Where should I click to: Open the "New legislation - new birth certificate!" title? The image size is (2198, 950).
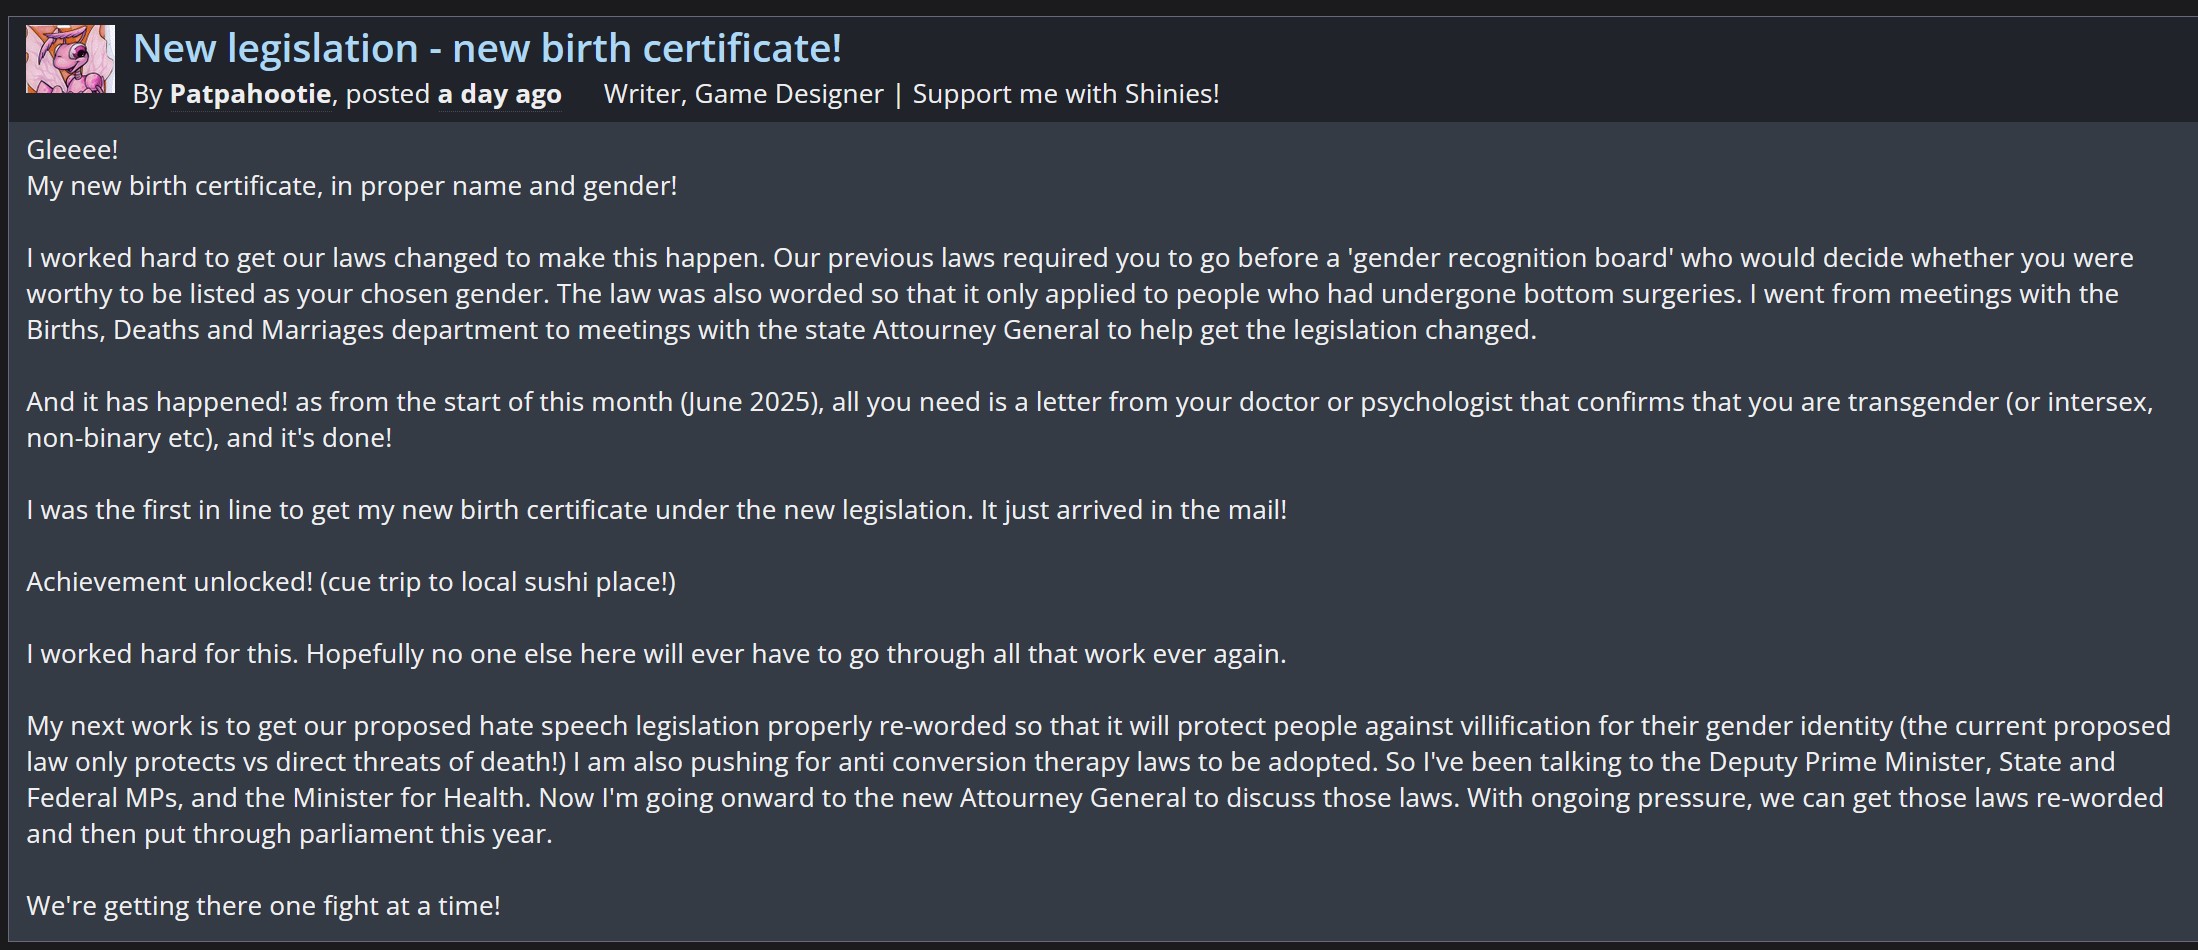[x=487, y=48]
